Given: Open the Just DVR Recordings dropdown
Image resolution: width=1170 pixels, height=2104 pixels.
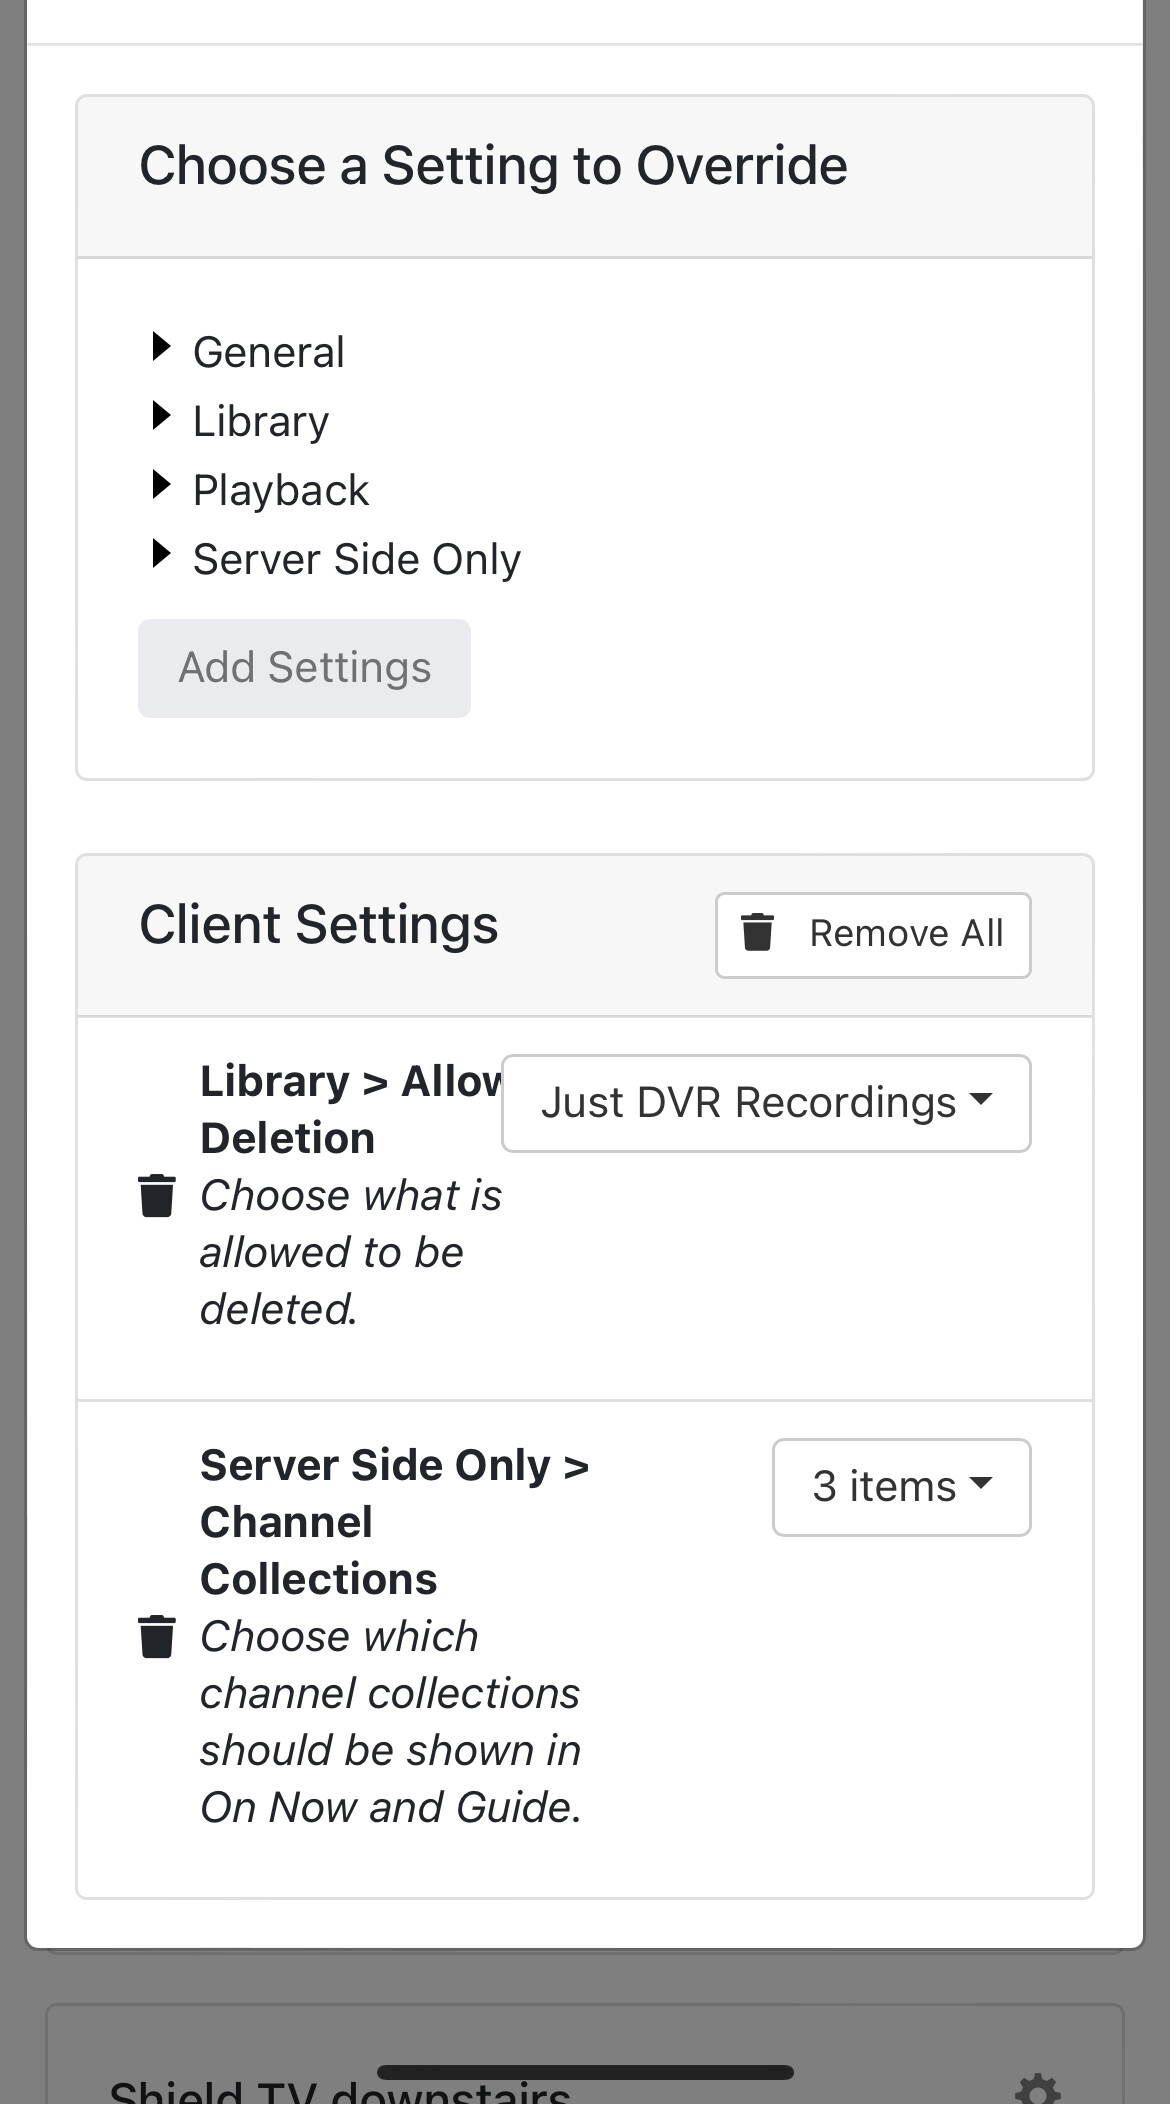Looking at the screenshot, I should 766,1103.
